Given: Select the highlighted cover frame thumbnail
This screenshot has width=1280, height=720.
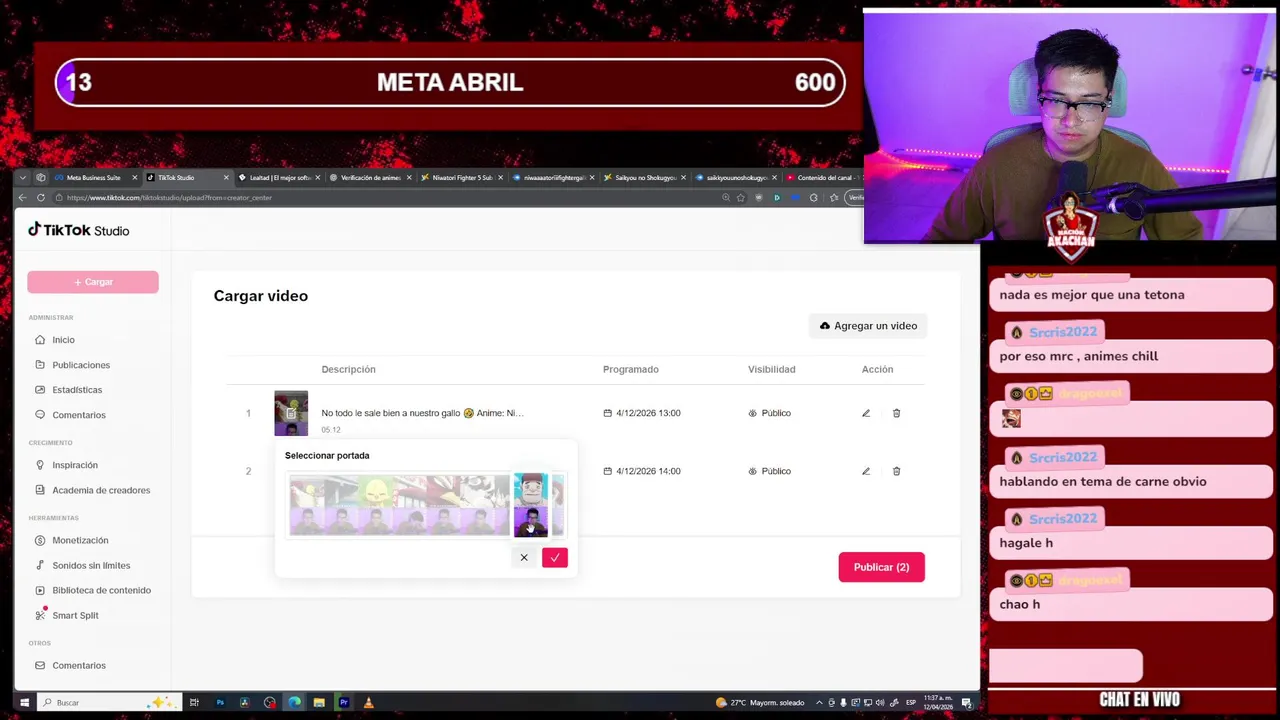Looking at the screenshot, I should [531, 505].
